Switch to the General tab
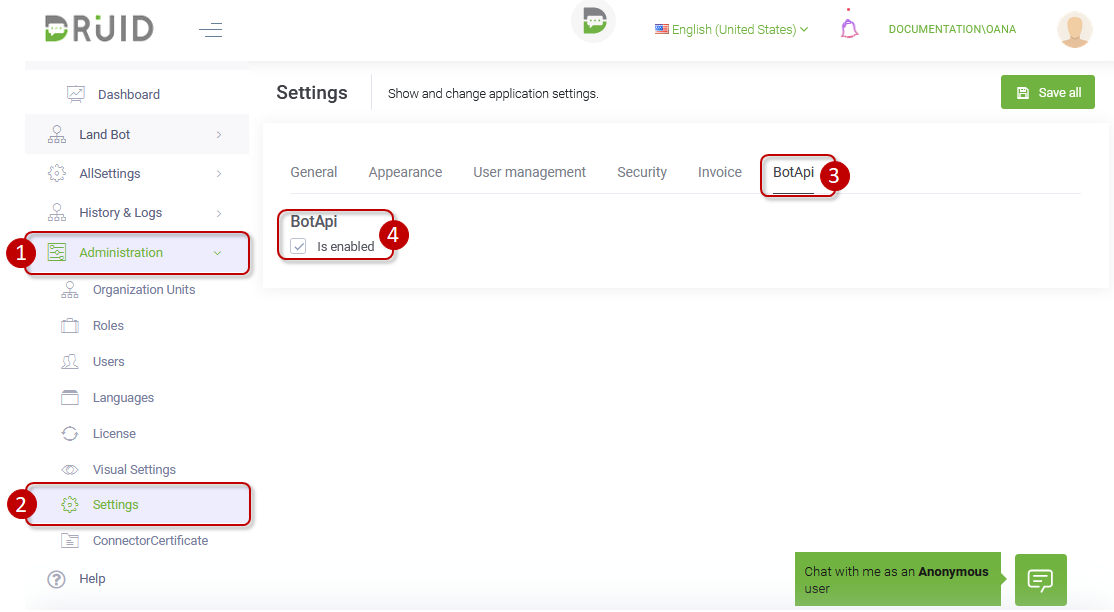Screen dimensions: 1114x612 point(314,172)
